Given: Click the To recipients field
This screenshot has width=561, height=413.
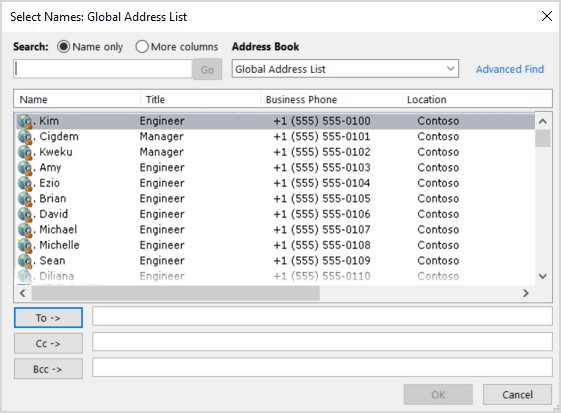Looking at the screenshot, I should tap(322, 316).
